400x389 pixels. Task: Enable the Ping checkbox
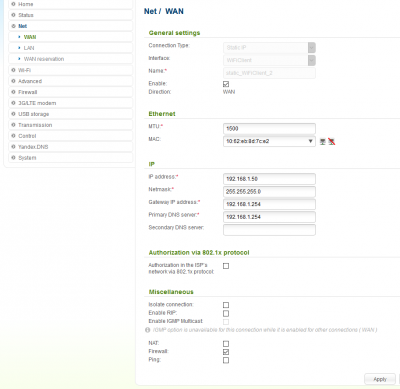[x=226, y=360]
